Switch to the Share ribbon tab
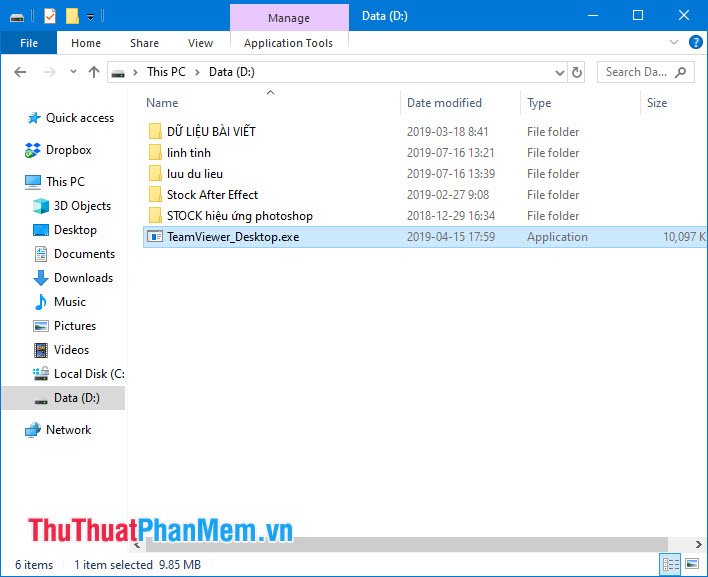Image resolution: width=708 pixels, height=577 pixels. point(144,43)
